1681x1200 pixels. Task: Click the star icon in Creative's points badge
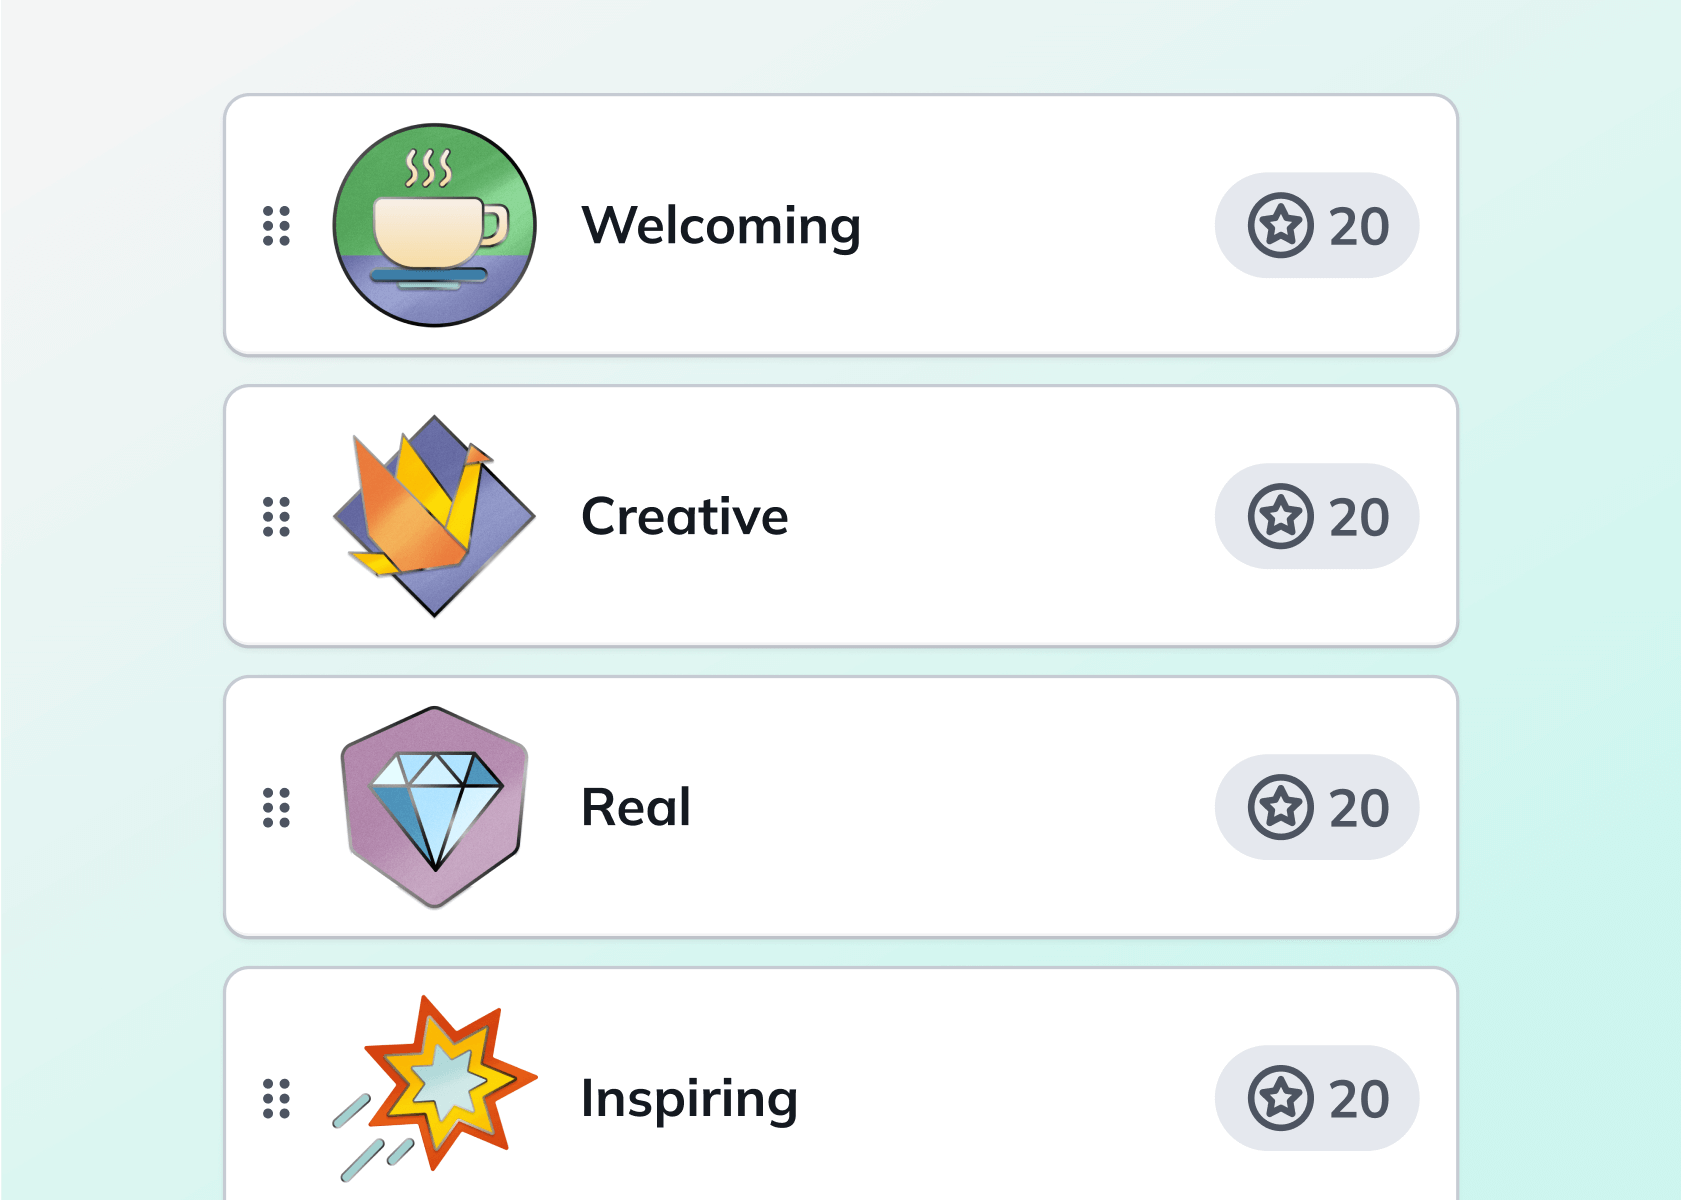[x=1280, y=517]
